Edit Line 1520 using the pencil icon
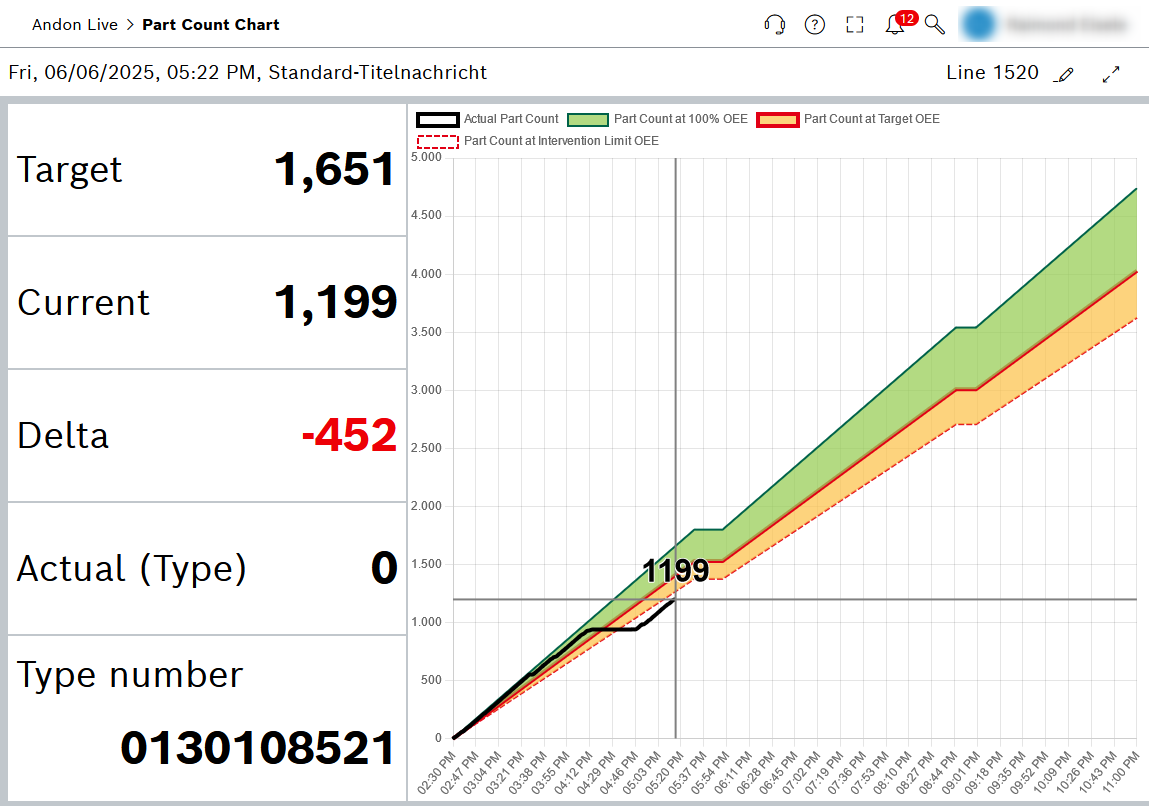Image resolution: width=1149 pixels, height=806 pixels. [x=1064, y=73]
